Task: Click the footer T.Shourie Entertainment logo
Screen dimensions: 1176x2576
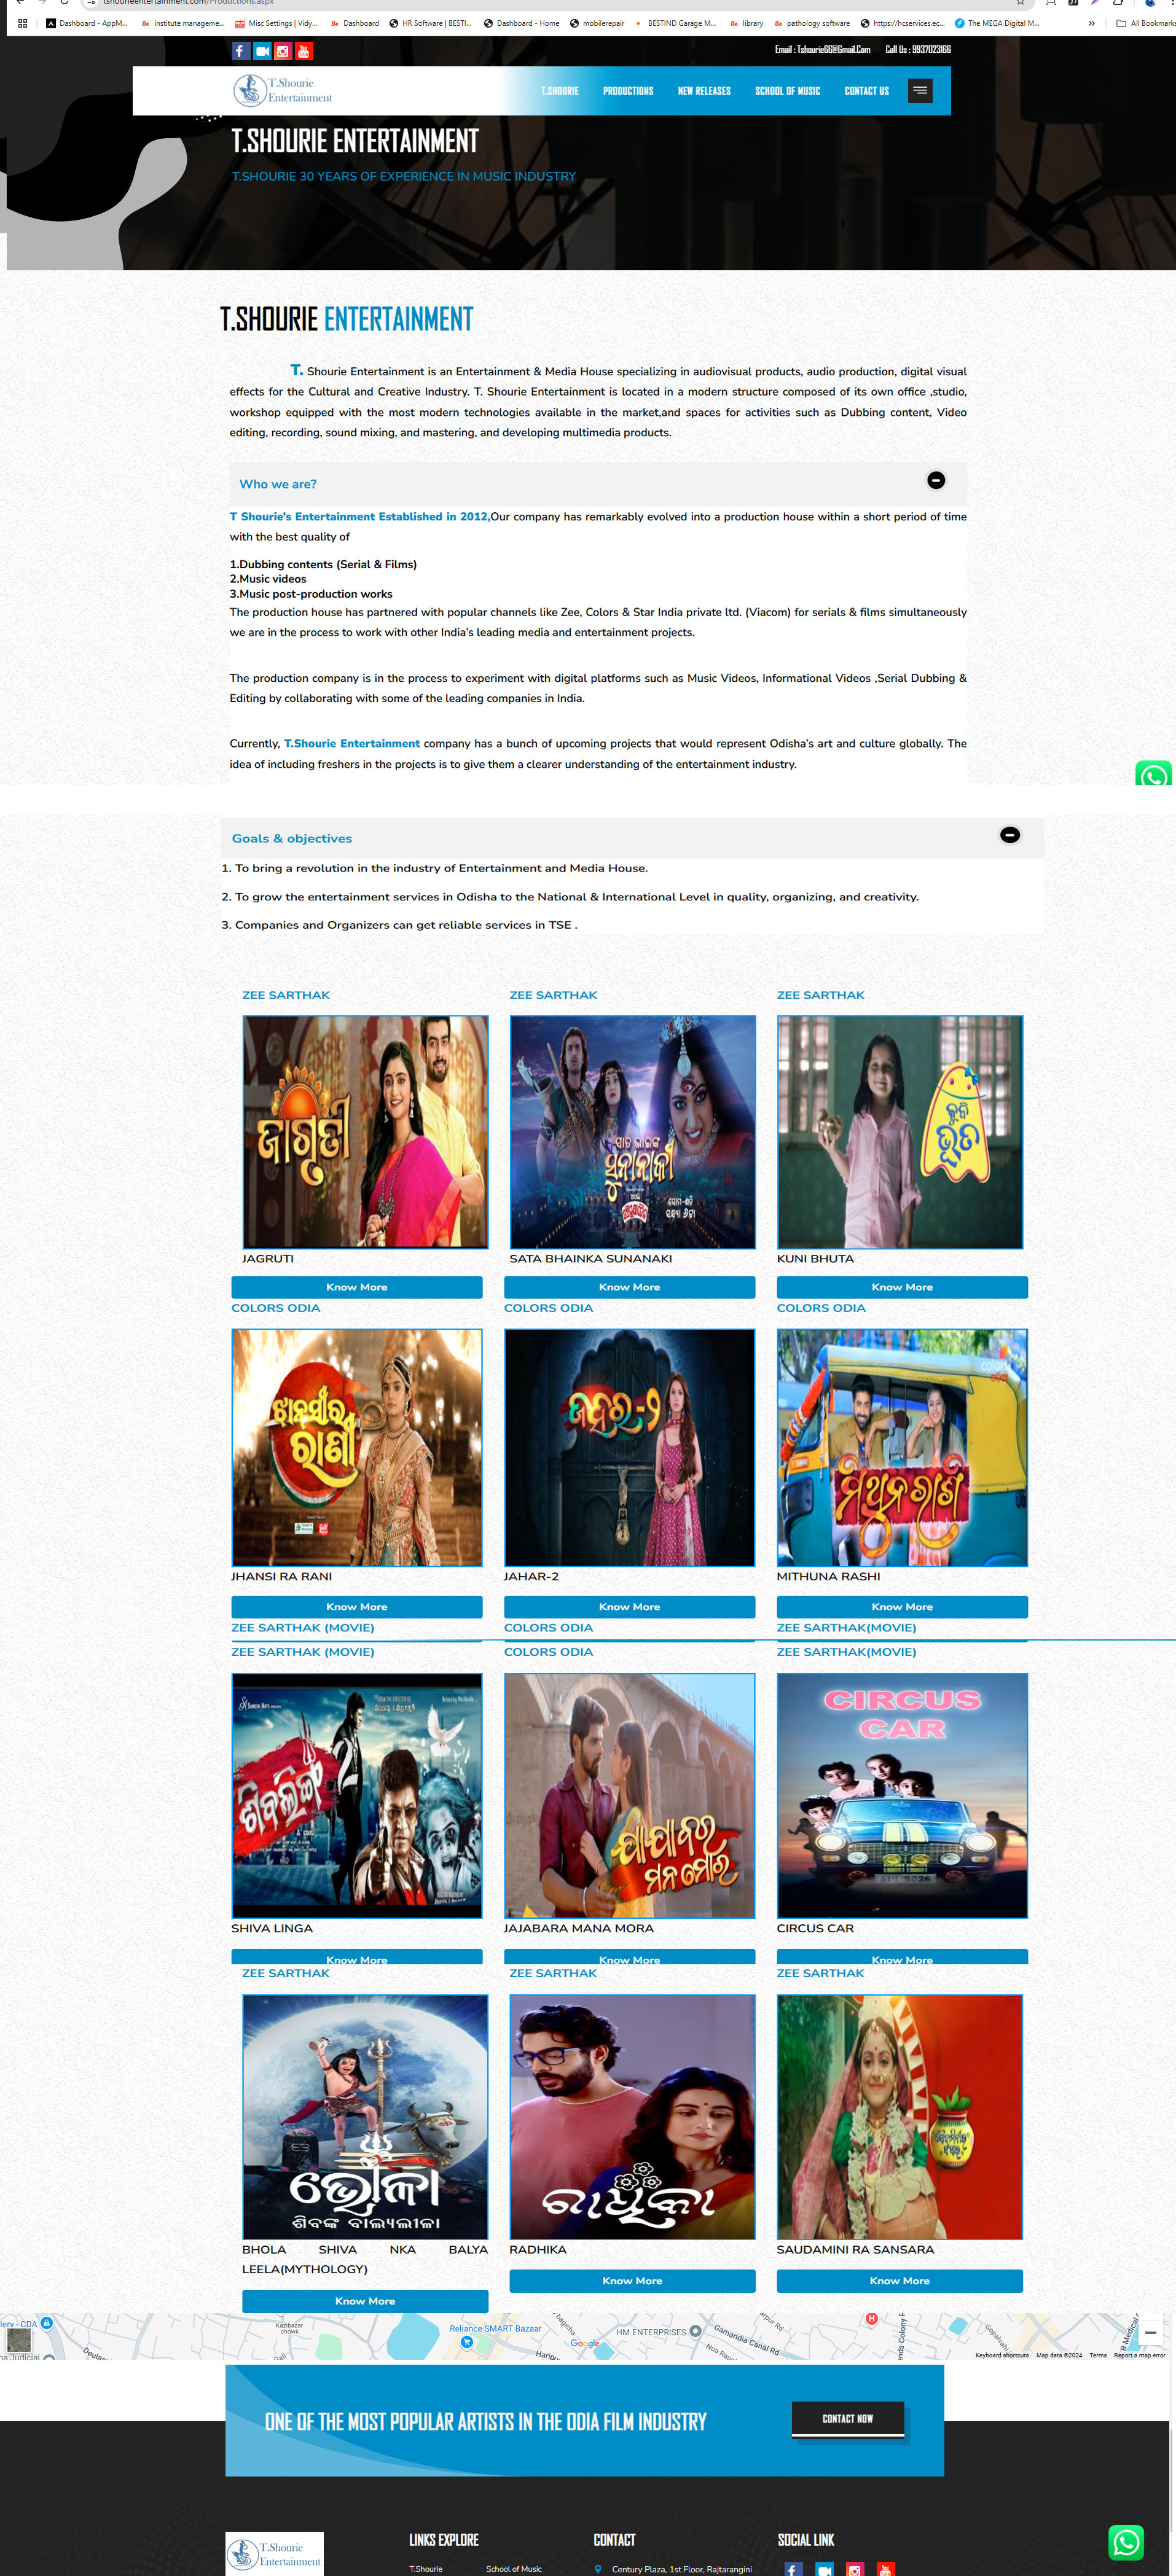Action: pyautogui.click(x=275, y=2554)
